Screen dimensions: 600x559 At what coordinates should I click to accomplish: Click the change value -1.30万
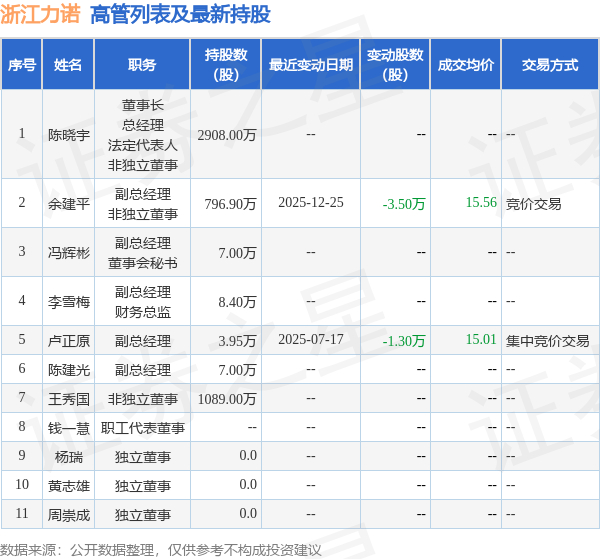click(x=404, y=341)
